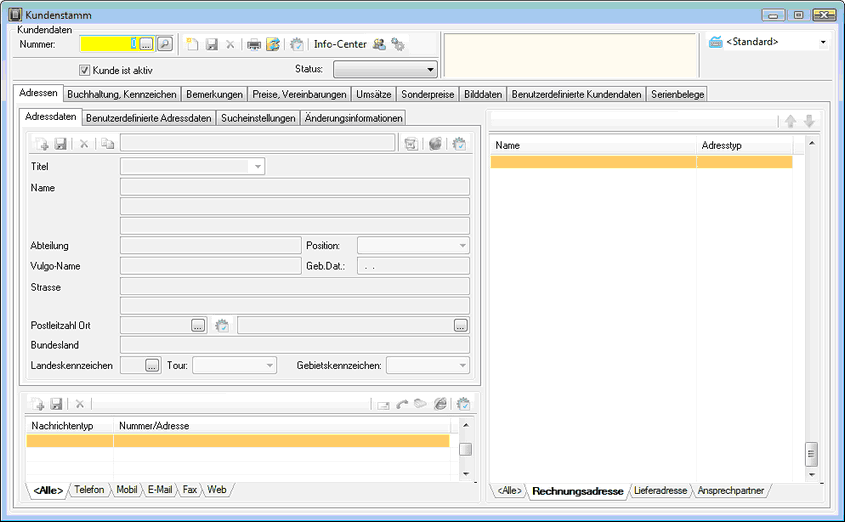Click the keyboard icon beside <Standard>
Screen dimensions: 845x522
click(716, 41)
